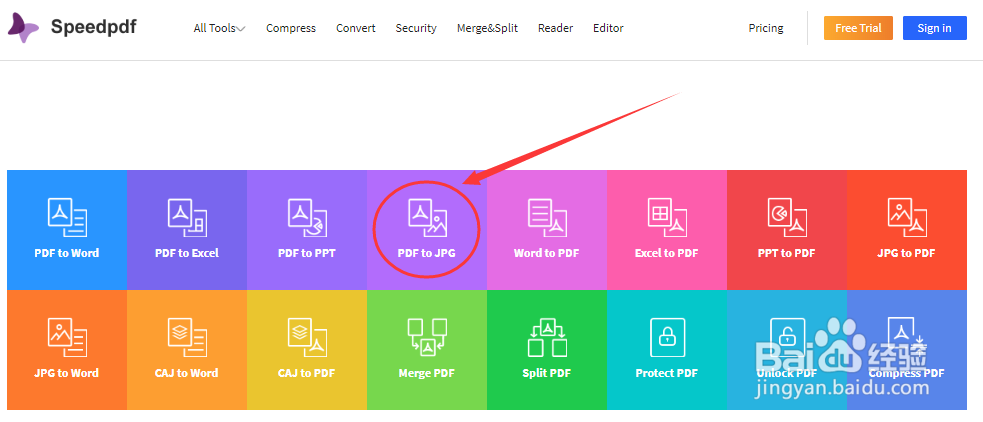
Task: Open the JPG to PDF tool icon
Action: [x=907, y=217]
